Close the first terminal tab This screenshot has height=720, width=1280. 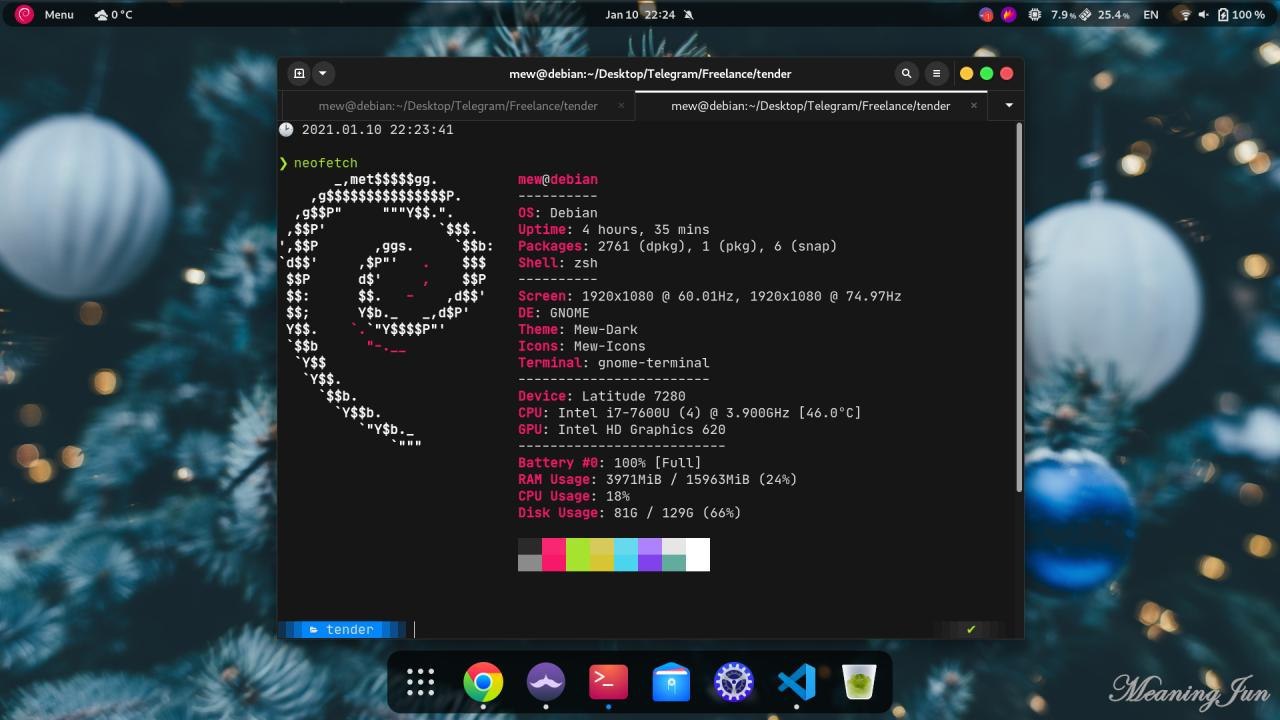click(621, 105)
